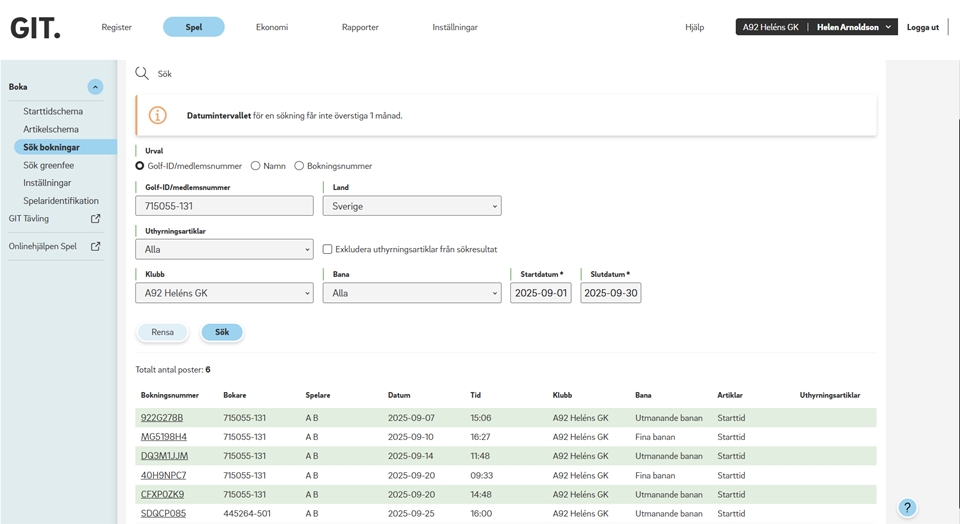Open the Uthyrningsartiklar dropdown
This screenshot has width=960, height=524.
(224, 249)
